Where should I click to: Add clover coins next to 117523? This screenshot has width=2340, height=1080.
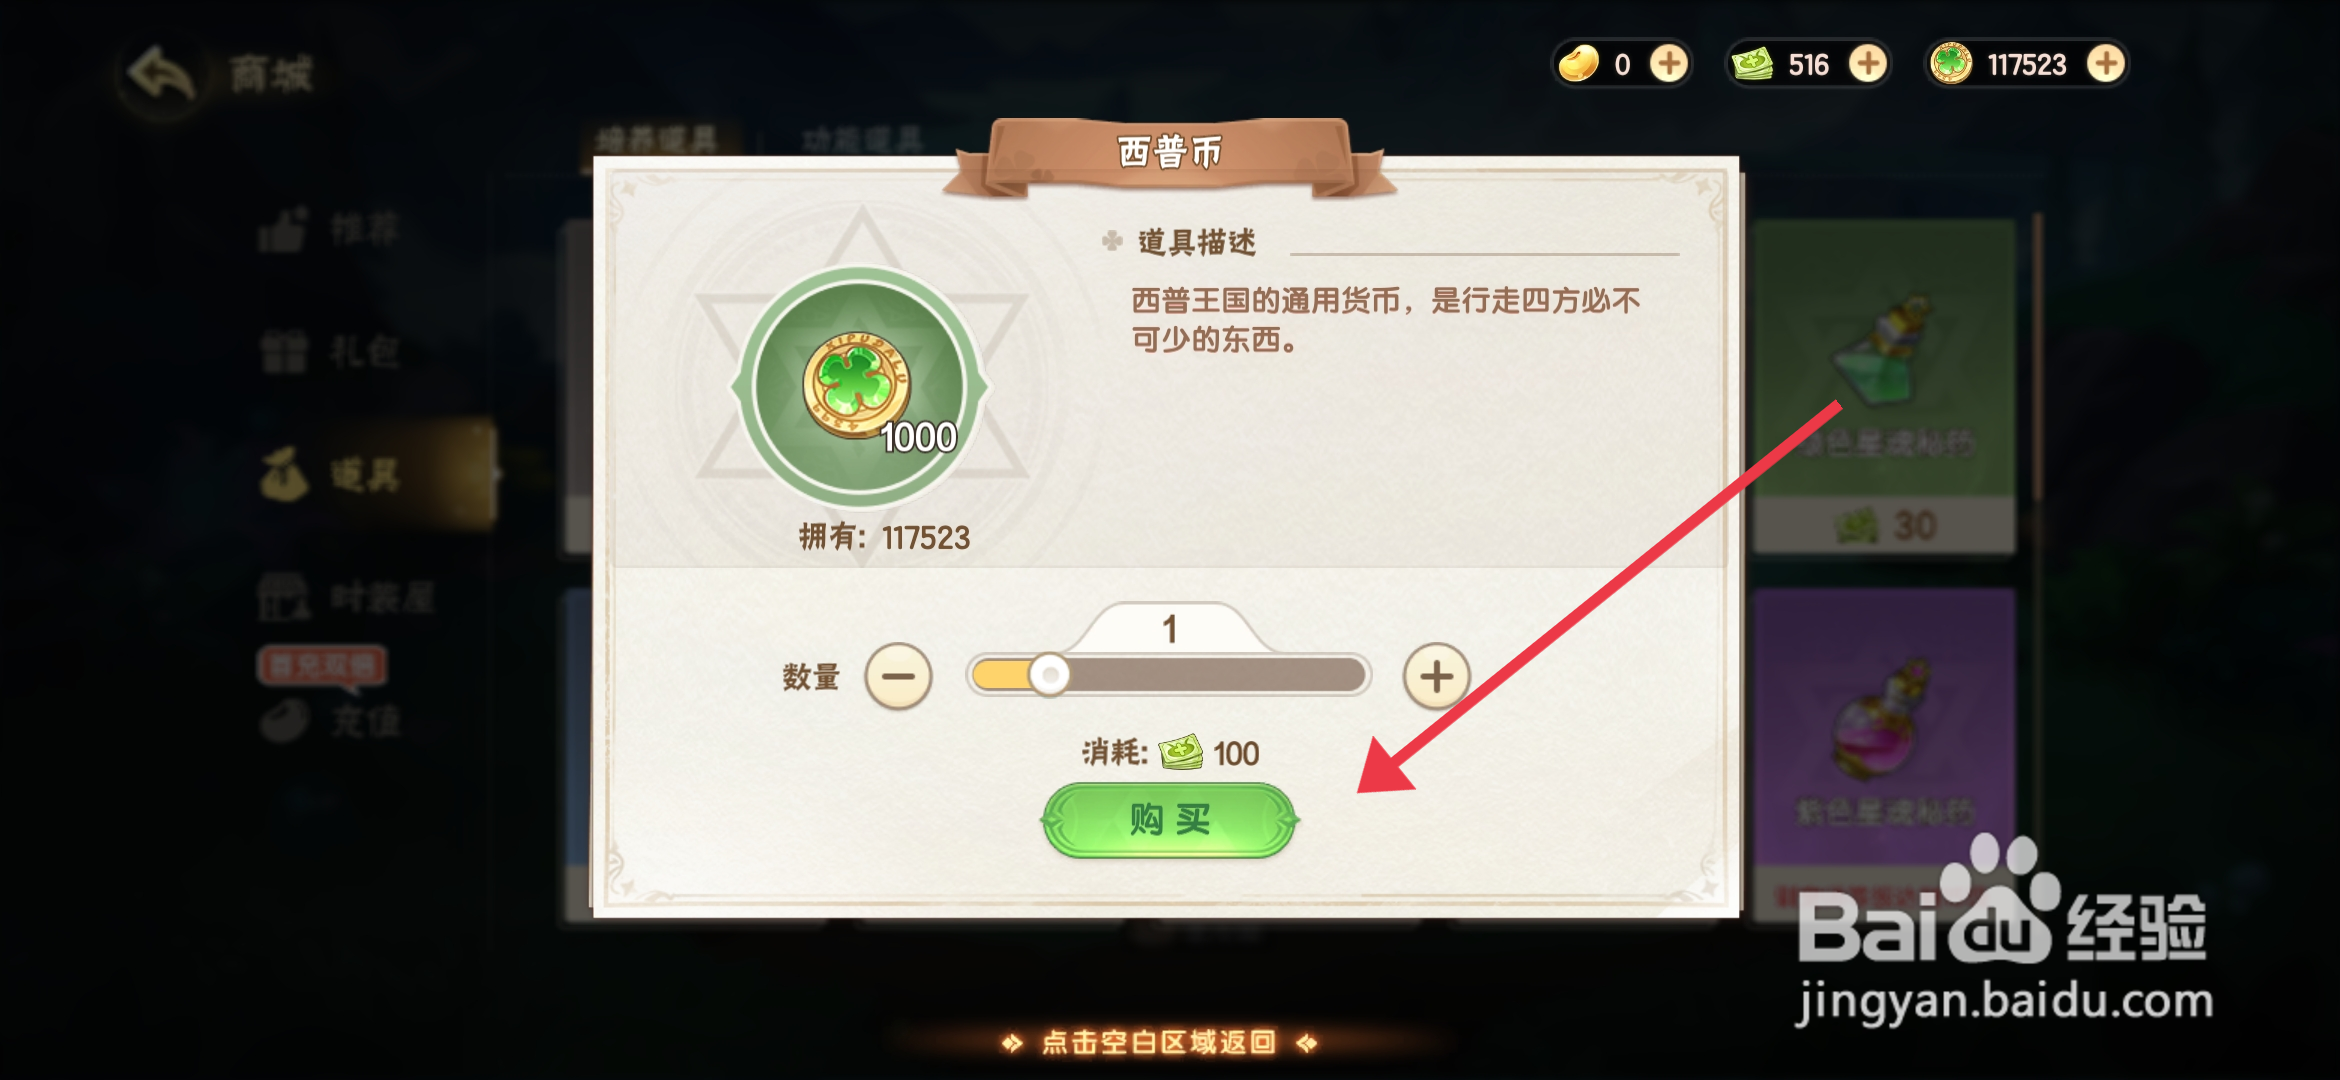2105,64
